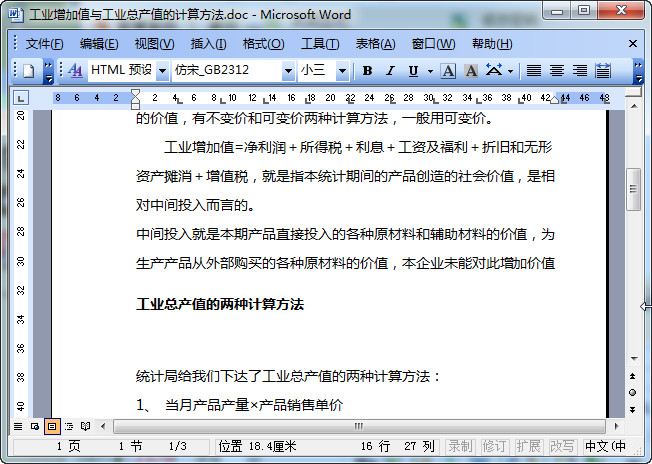Toggle Underline formatting

(413, 71)
